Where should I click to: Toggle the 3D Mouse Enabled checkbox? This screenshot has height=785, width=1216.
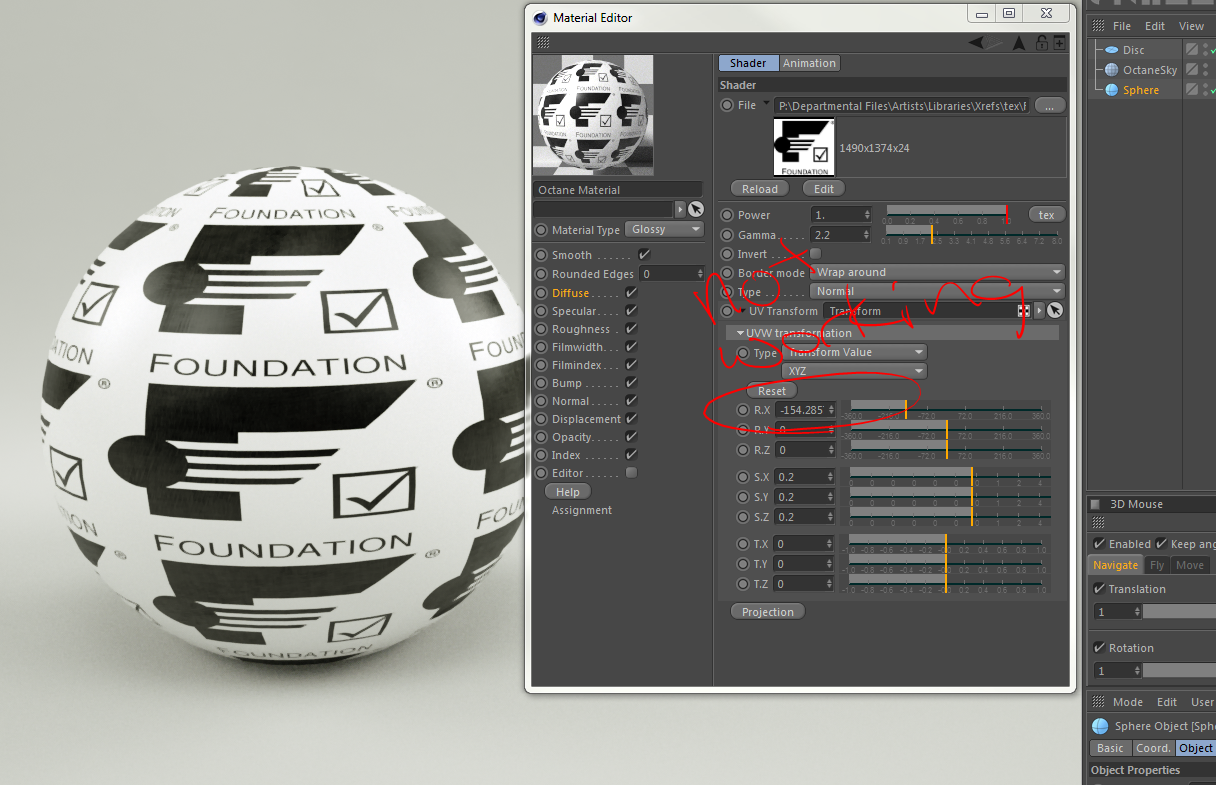[x=1100, y=544]
